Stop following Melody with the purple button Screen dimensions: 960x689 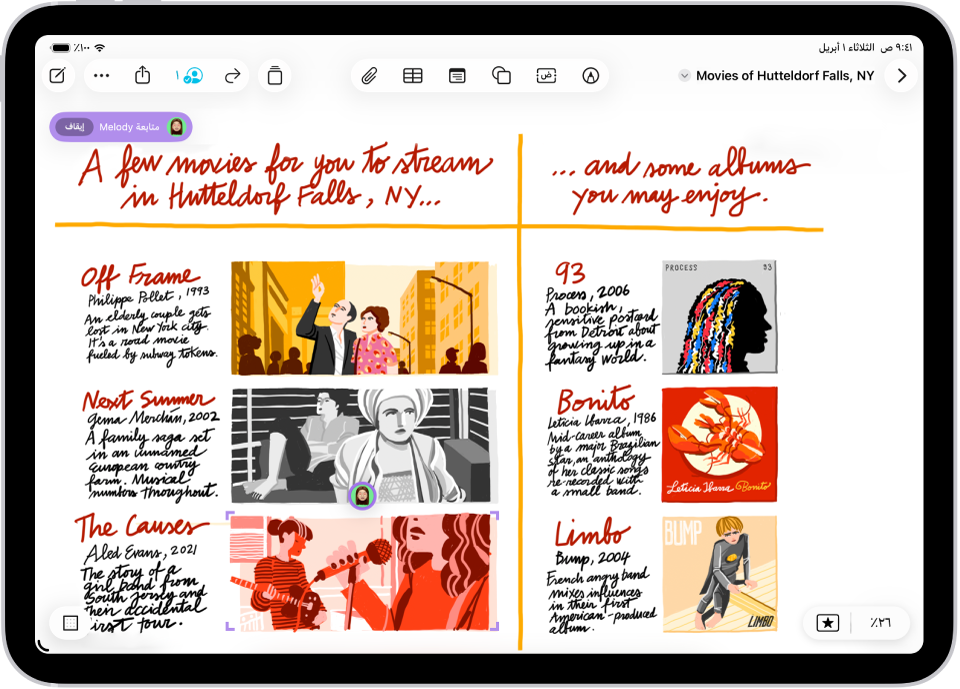(x=75, y=127)
